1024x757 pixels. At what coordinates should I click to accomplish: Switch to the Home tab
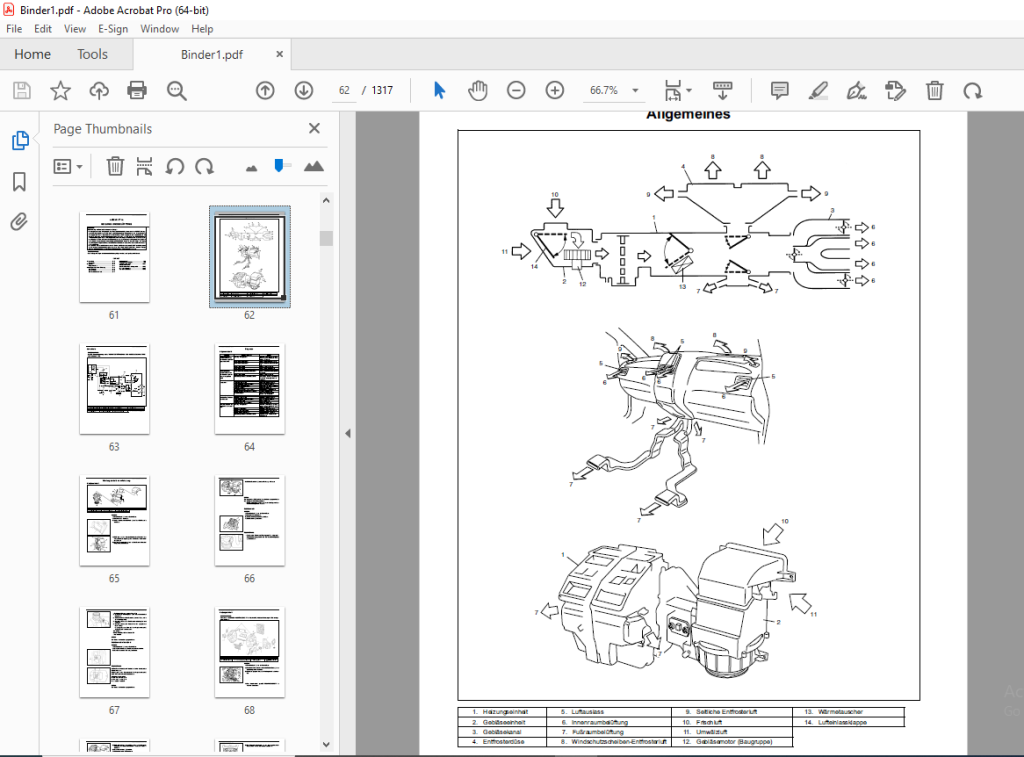pyautogui.click(x=32, y=54)
